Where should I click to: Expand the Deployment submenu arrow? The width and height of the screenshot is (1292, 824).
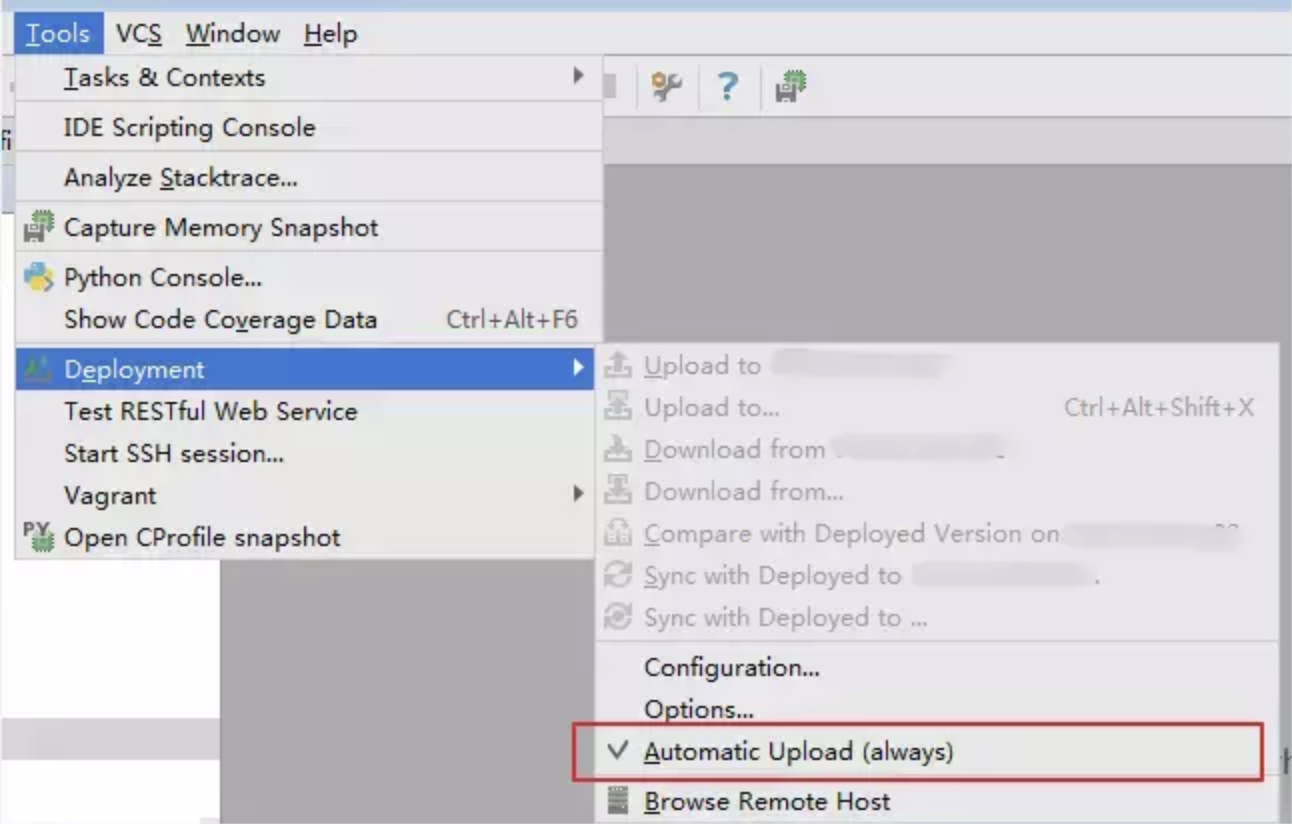click(x=578, y=368)
